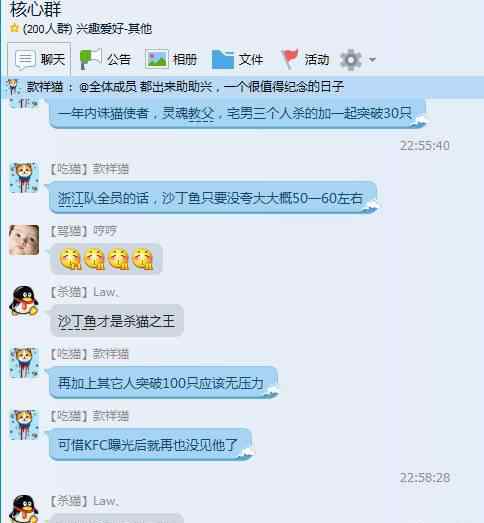Click the 核心群 group title
Viewport: 484px width, 523px height.
(36, 9)
